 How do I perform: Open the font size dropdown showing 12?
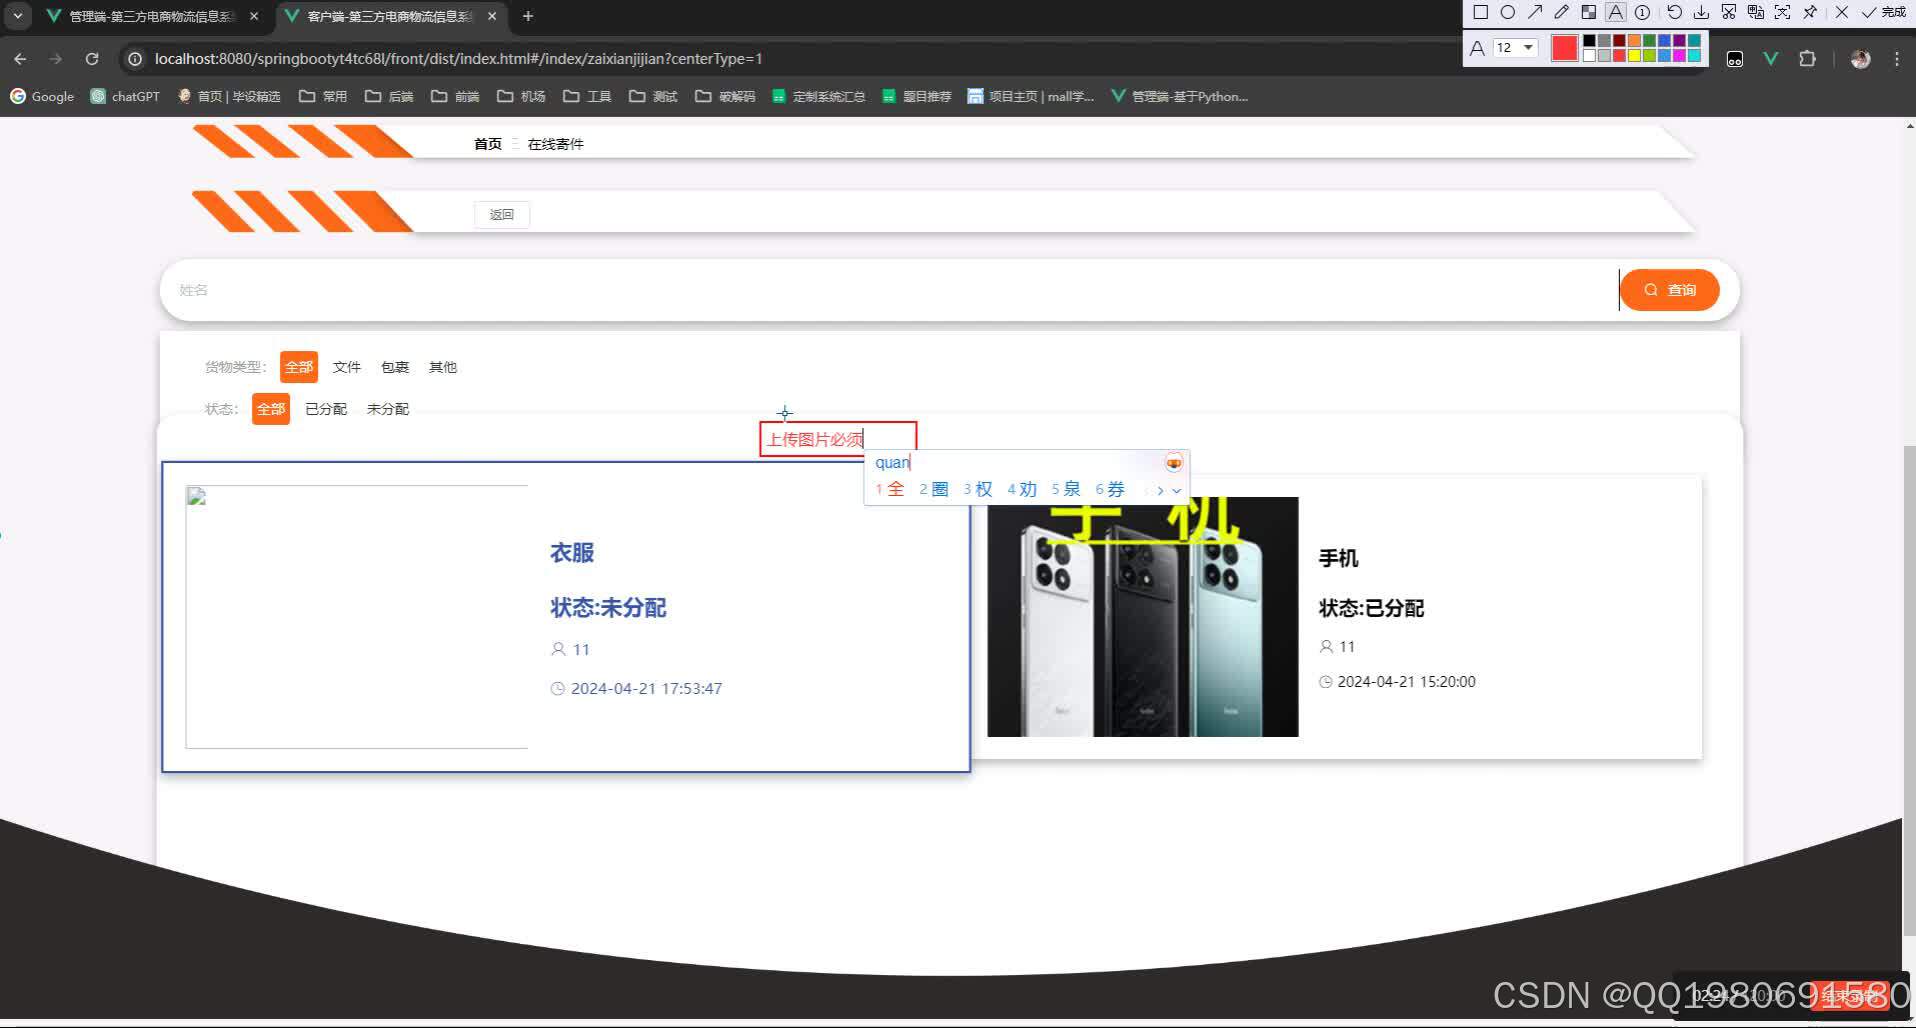(x=1514, y=47)
